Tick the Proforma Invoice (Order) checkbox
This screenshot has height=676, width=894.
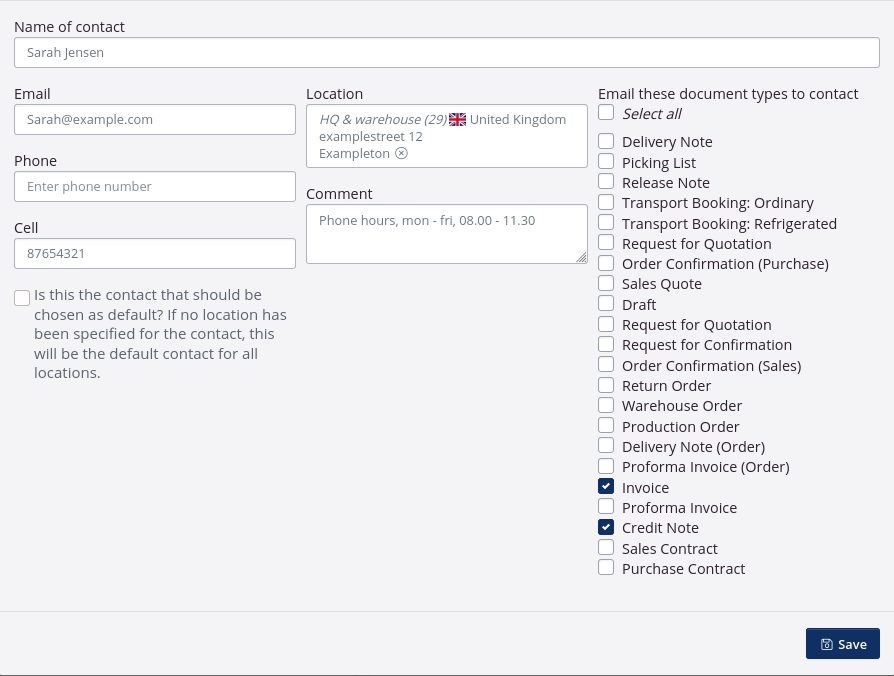coord(606,466)
